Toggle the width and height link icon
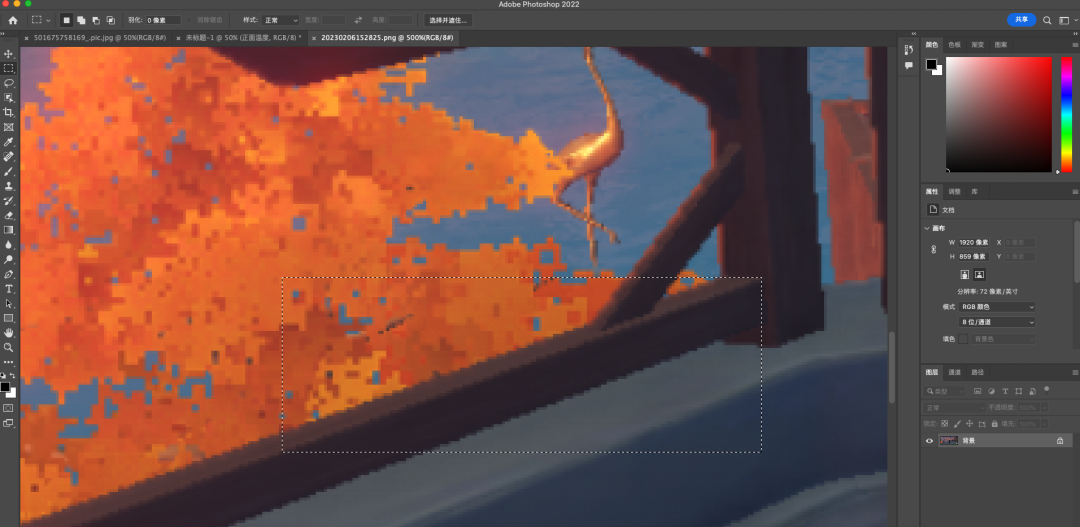This screenshot has height=527, width=1080. [x=934, y=249]
